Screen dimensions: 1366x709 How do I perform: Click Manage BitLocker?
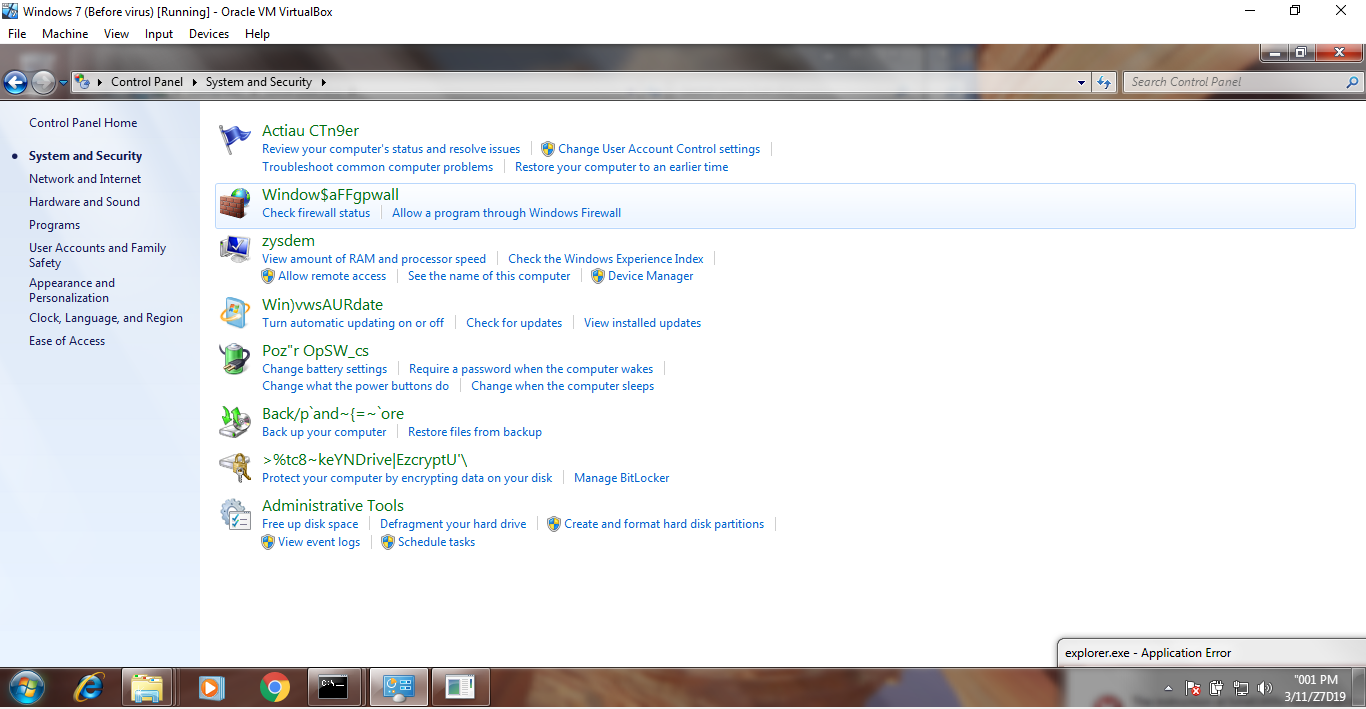click(x=622, y=478)
